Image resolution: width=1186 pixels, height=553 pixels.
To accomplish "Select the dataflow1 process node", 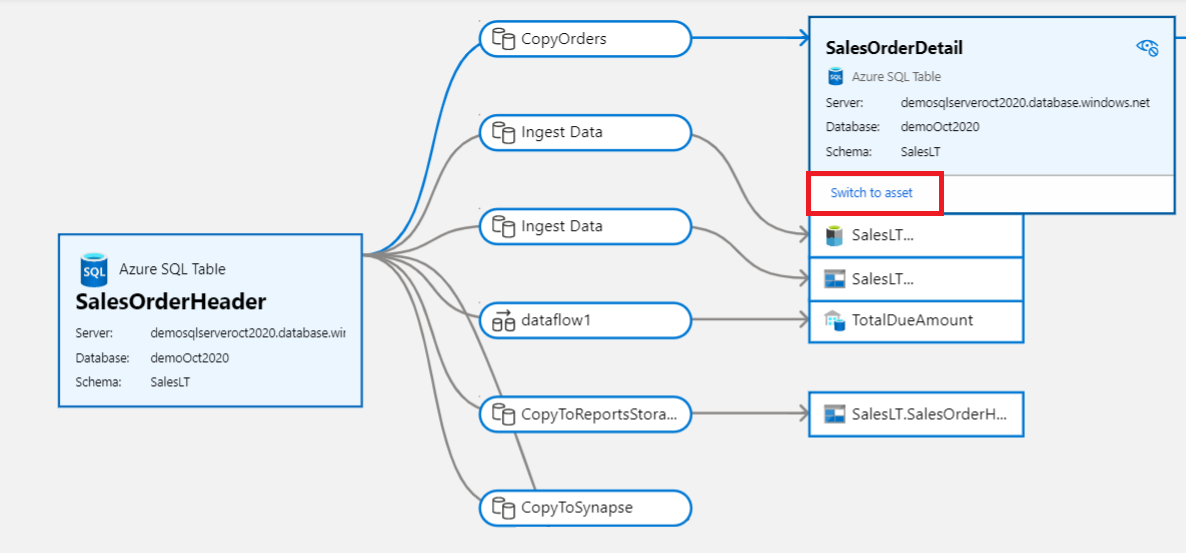I will click(585, 320).
